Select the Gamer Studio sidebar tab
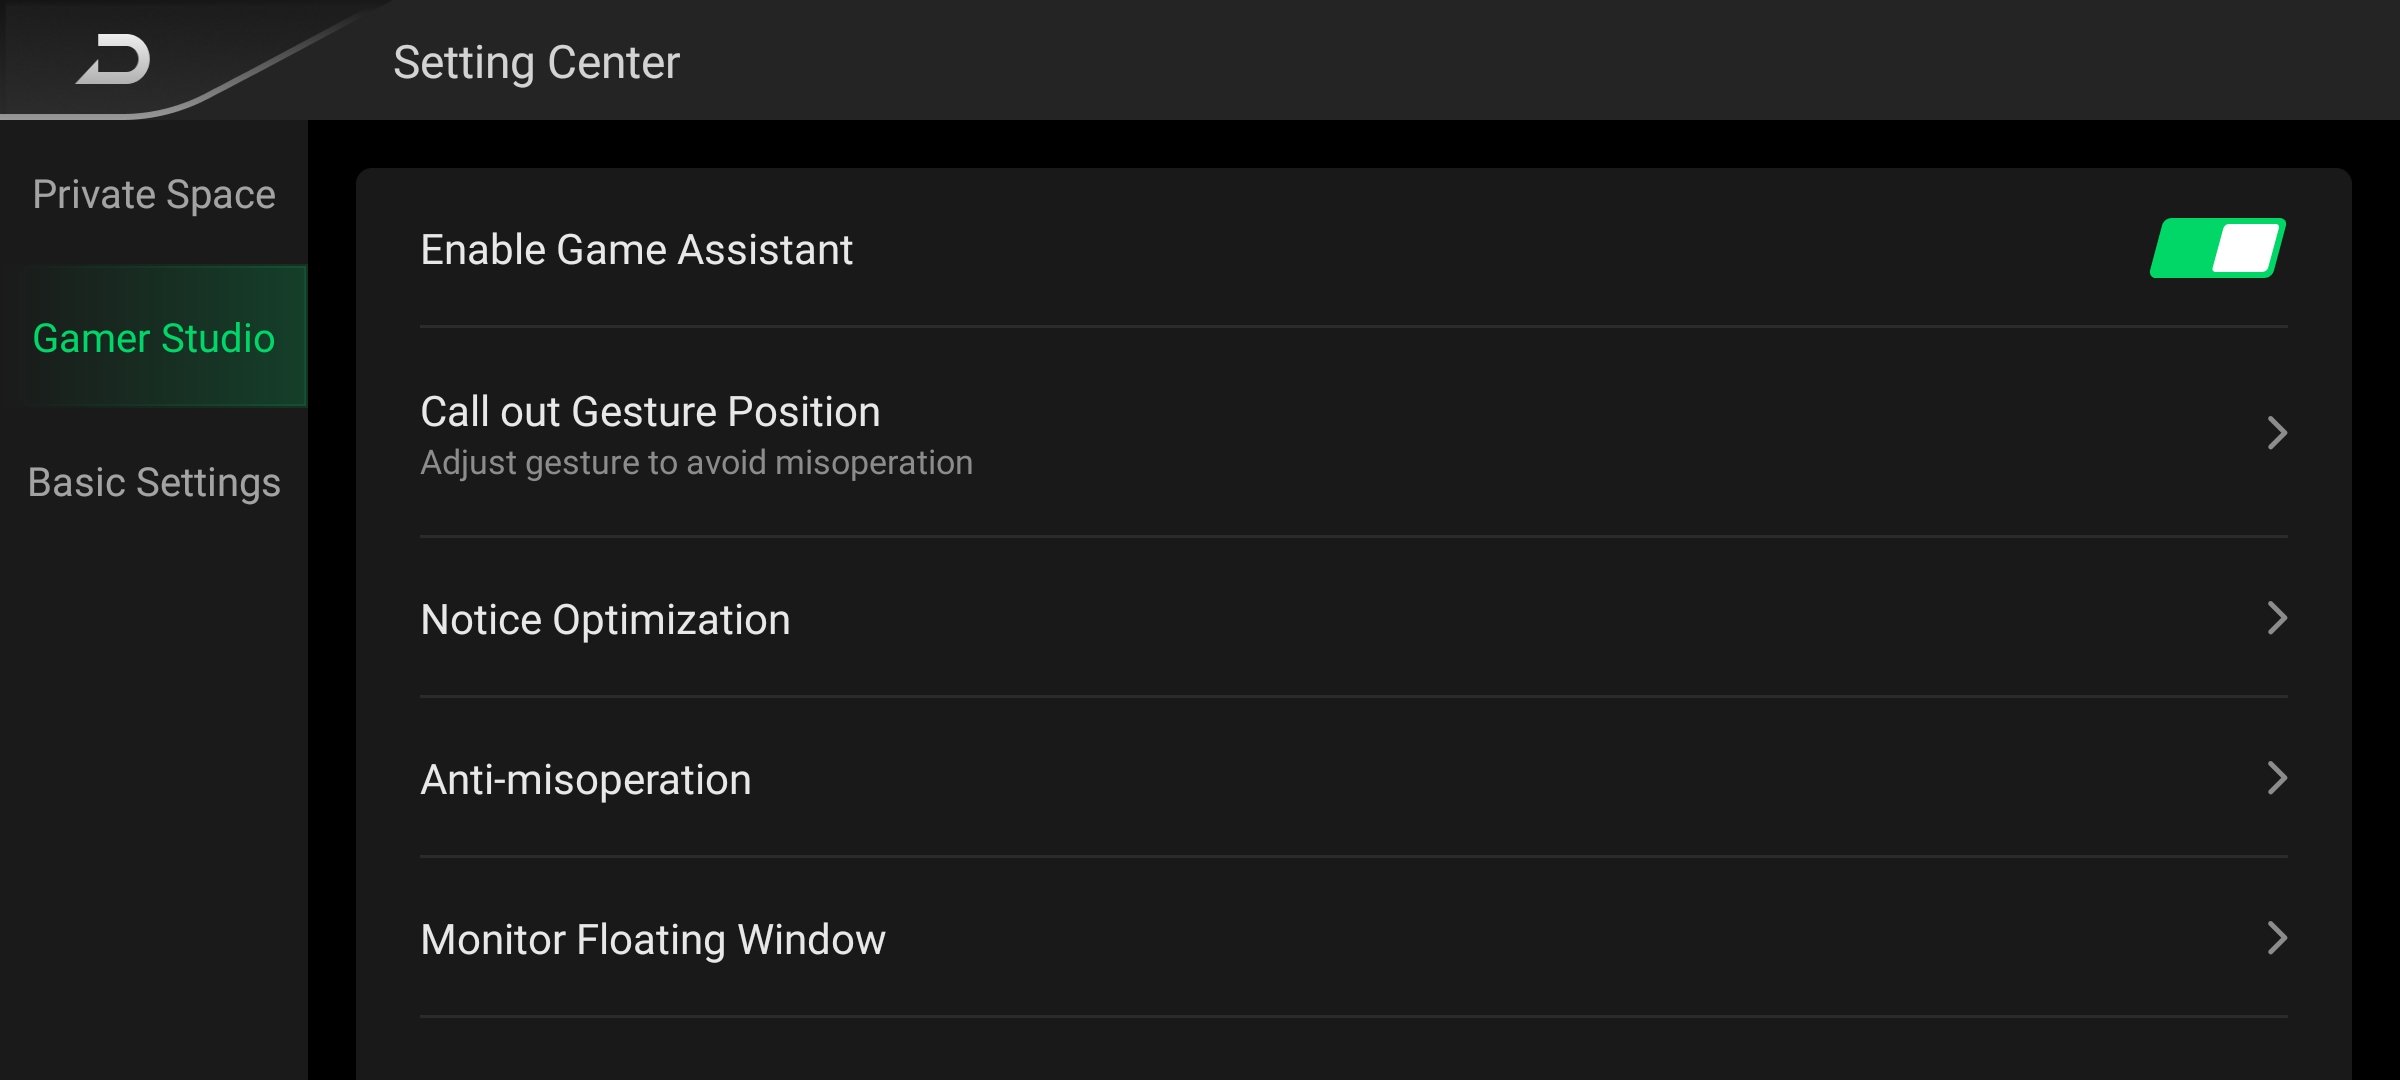Image resolution: width=2400 pixels, height=1080 pixels. [154, 338]
